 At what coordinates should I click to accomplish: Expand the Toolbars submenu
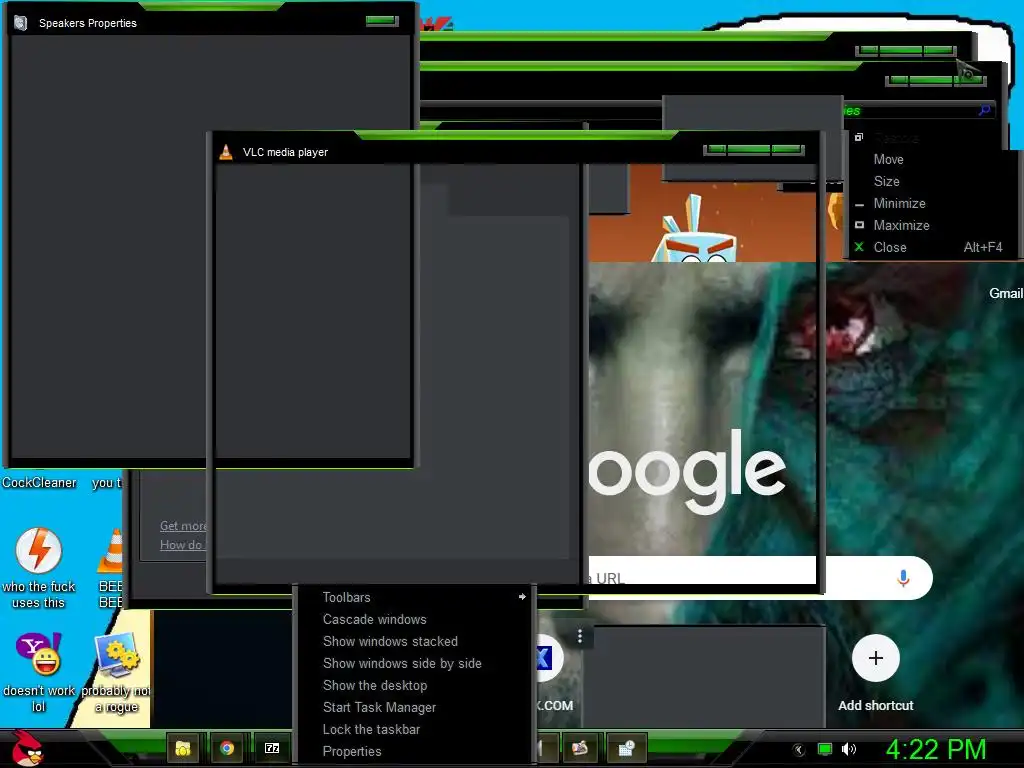pyautogui.click(x=416, y=598)
